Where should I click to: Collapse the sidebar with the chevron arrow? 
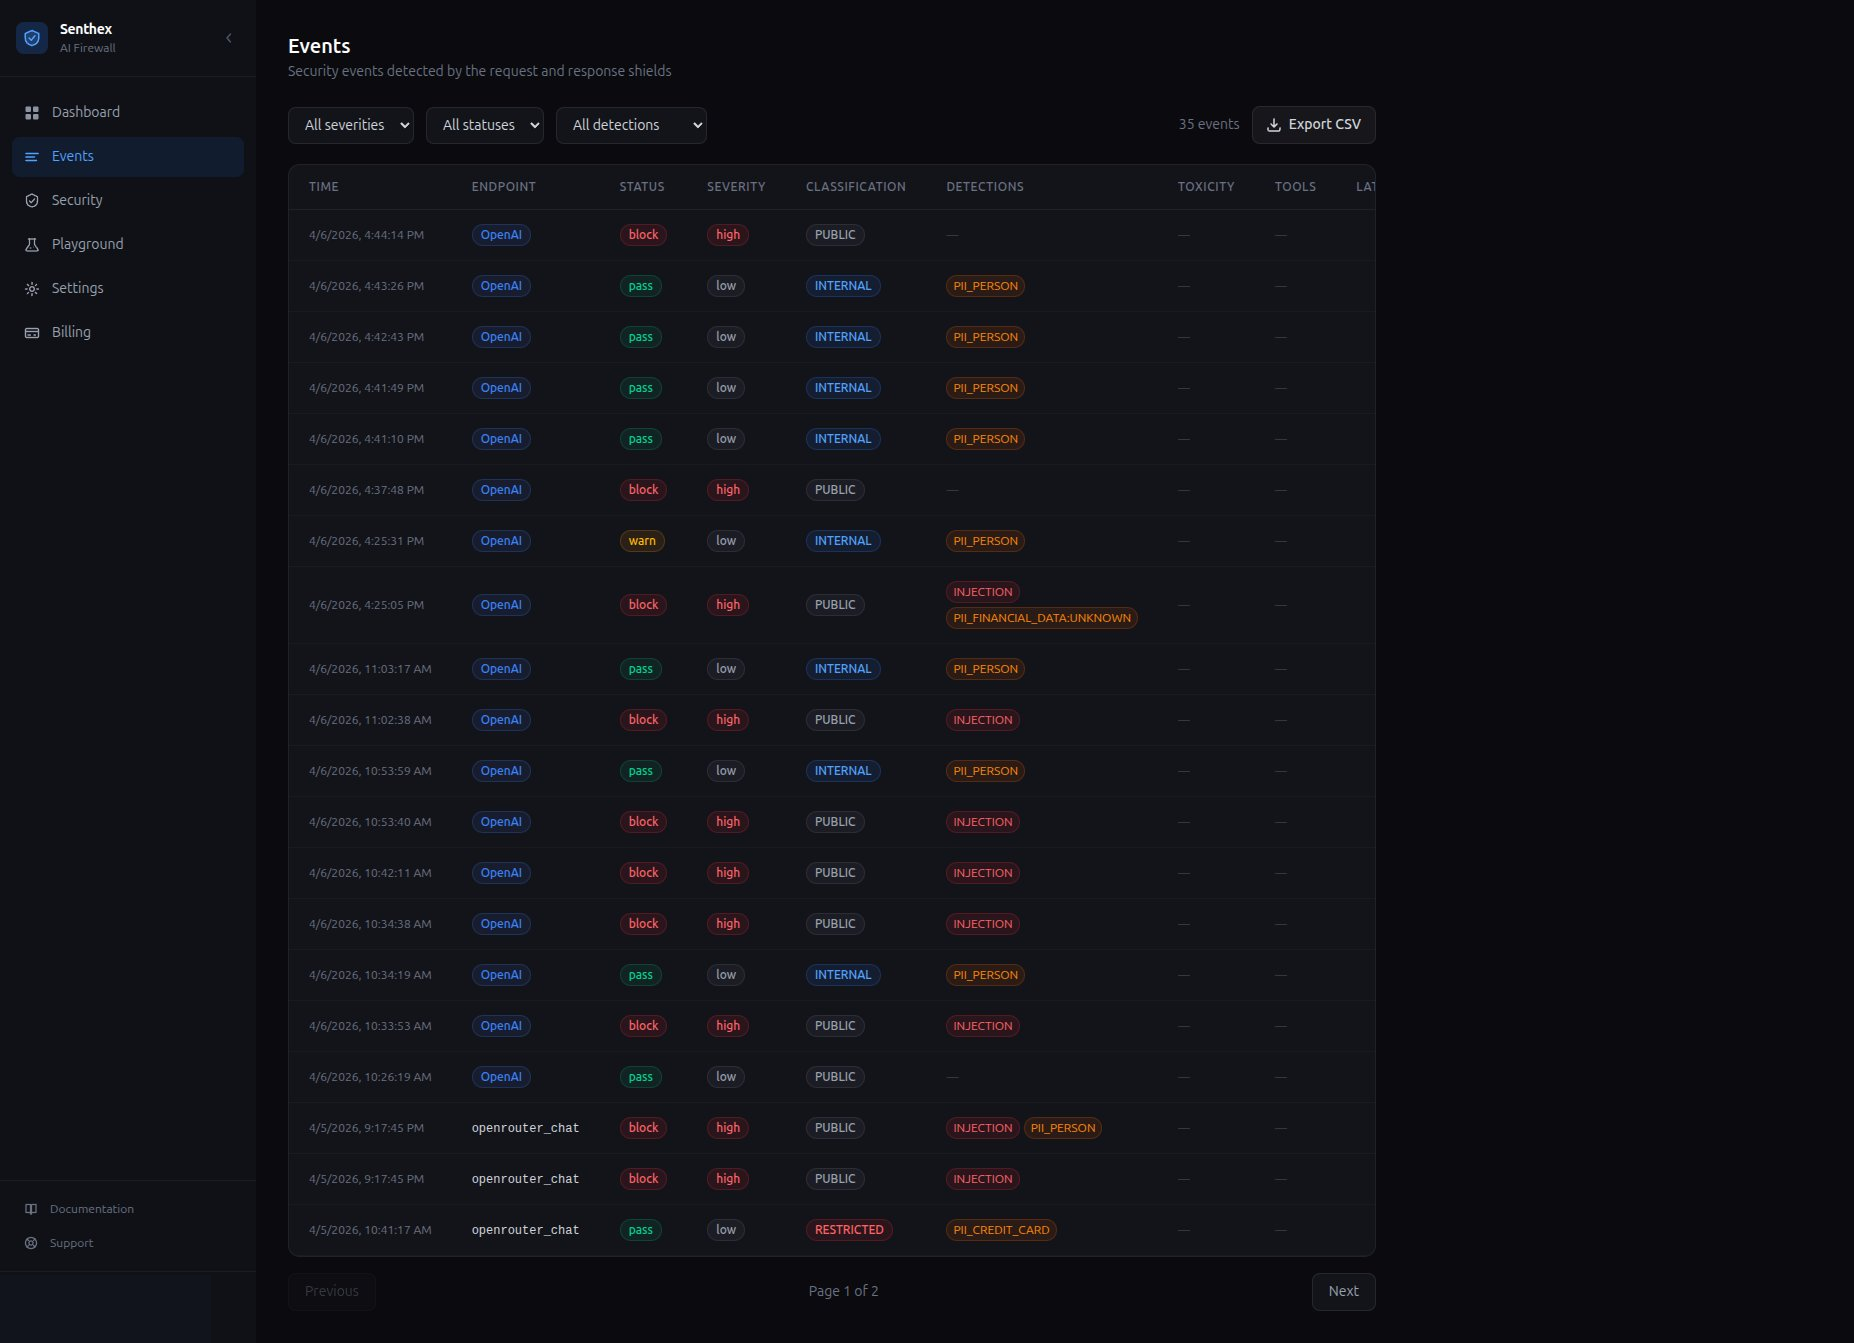[x=229, y=38]
